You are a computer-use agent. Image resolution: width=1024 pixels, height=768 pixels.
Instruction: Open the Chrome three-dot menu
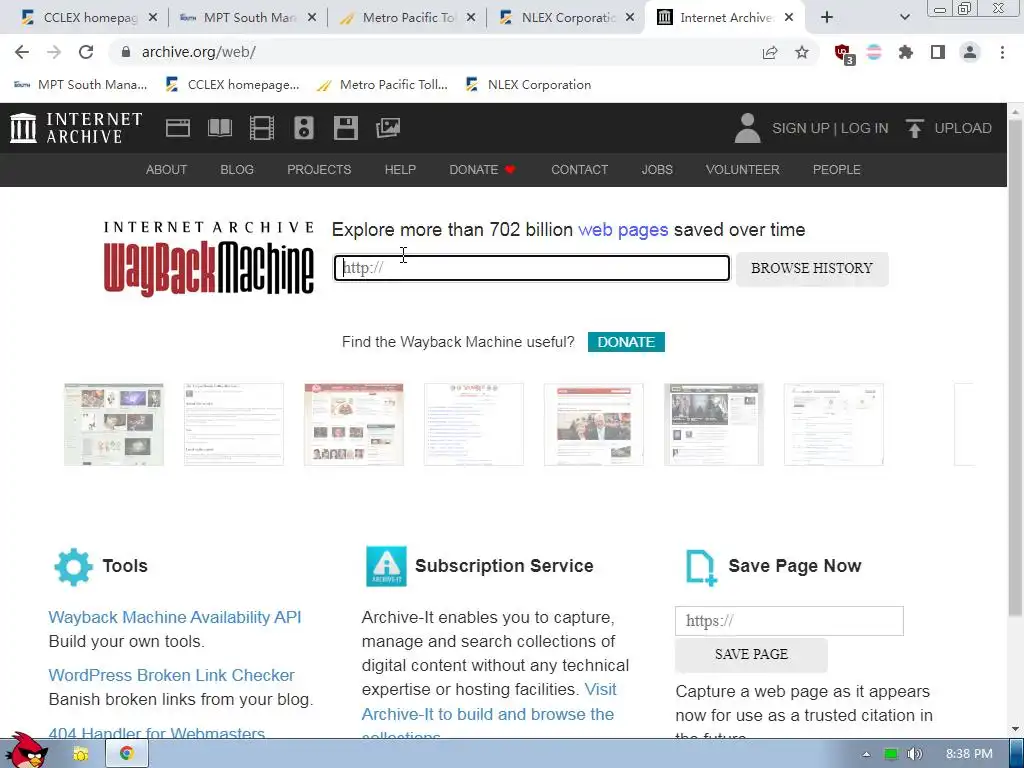tap(1002, 52)
